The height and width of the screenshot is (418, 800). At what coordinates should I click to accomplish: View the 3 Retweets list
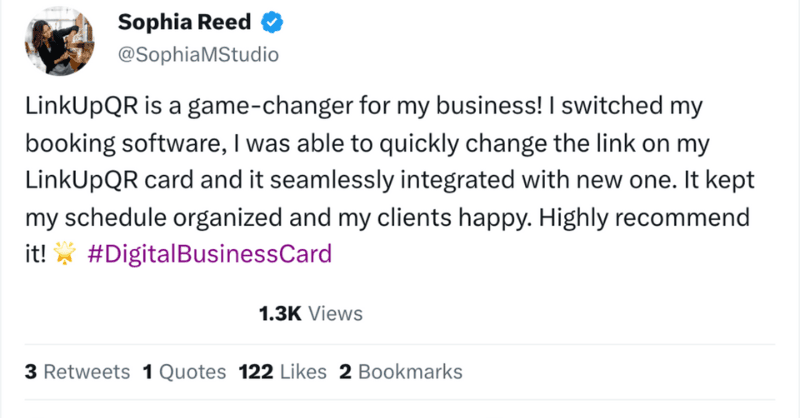pyautogui.click(x=77, y=372)
